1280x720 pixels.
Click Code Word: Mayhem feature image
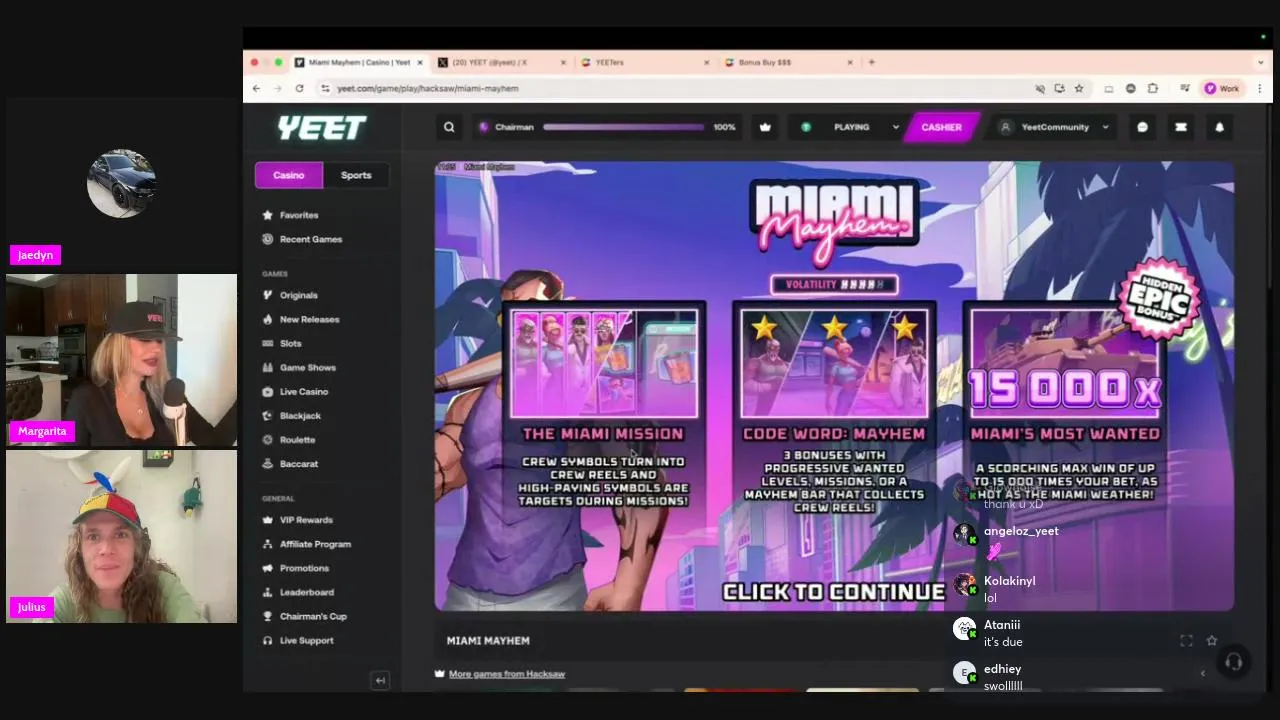[x=834, y=363]
